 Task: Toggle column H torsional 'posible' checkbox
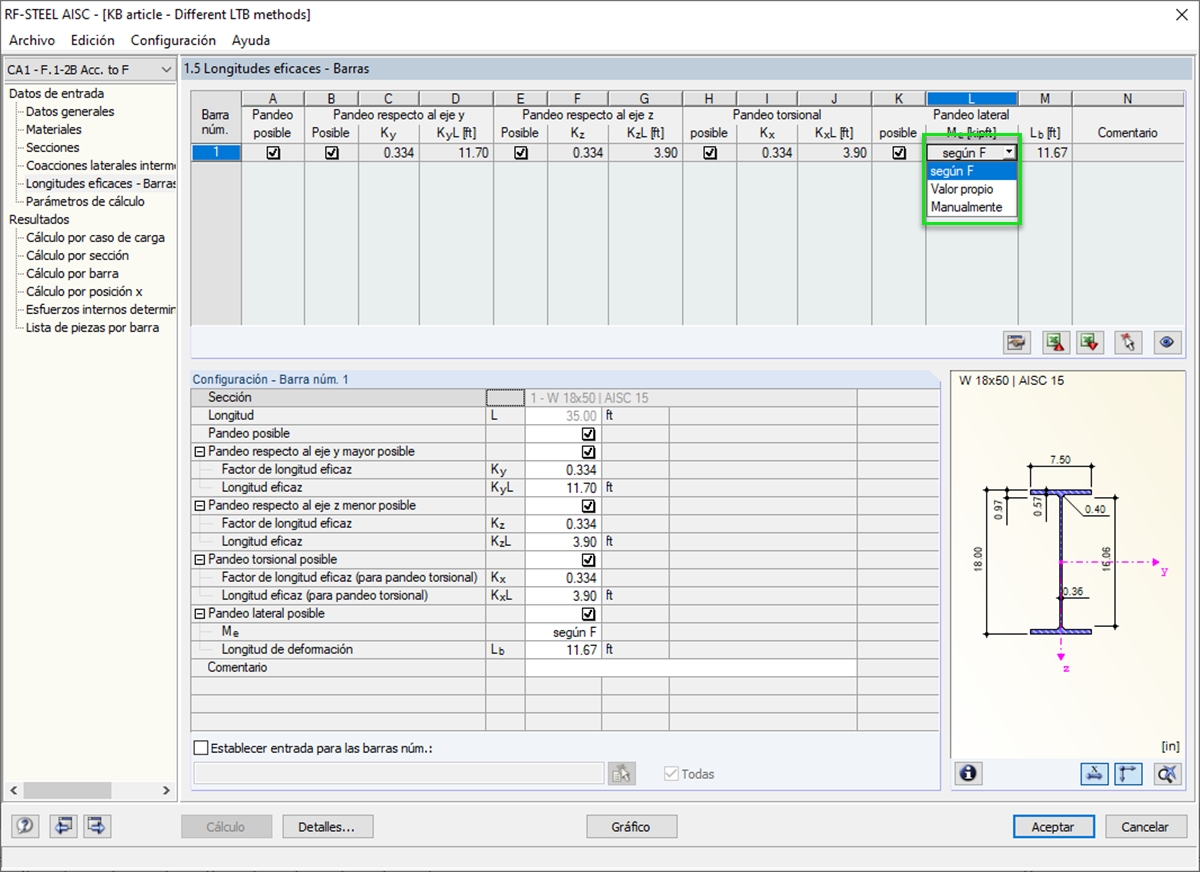click(710, 153)
